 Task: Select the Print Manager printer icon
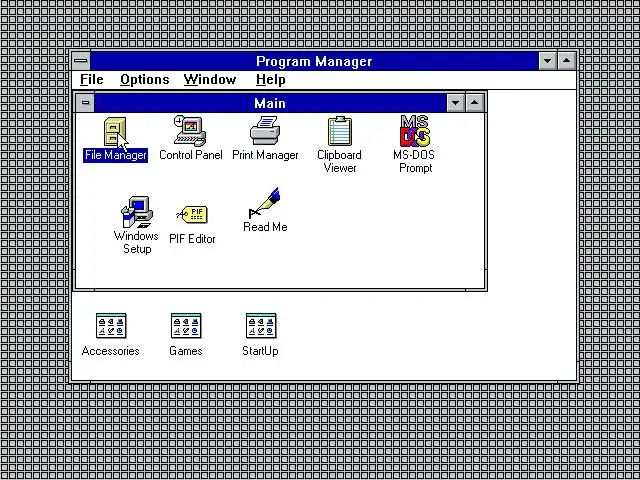coord(265,131)
